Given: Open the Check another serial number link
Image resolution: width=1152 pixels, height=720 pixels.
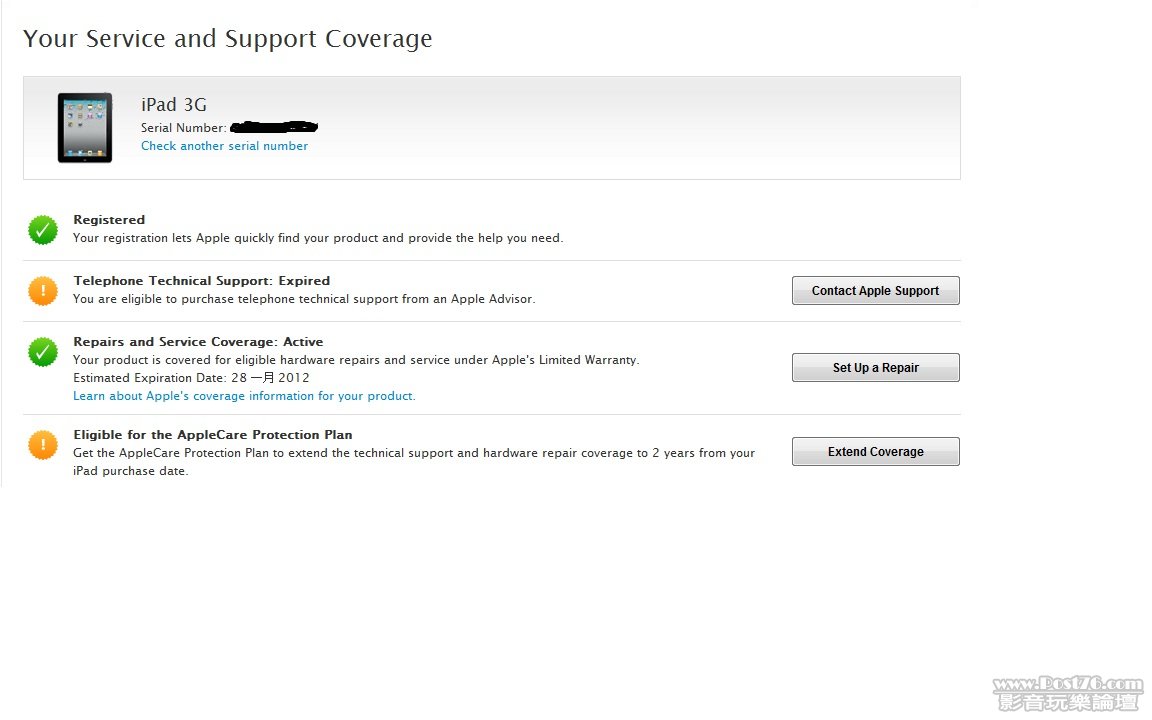Looking at the screenshot, I should [x=224, y=146].
